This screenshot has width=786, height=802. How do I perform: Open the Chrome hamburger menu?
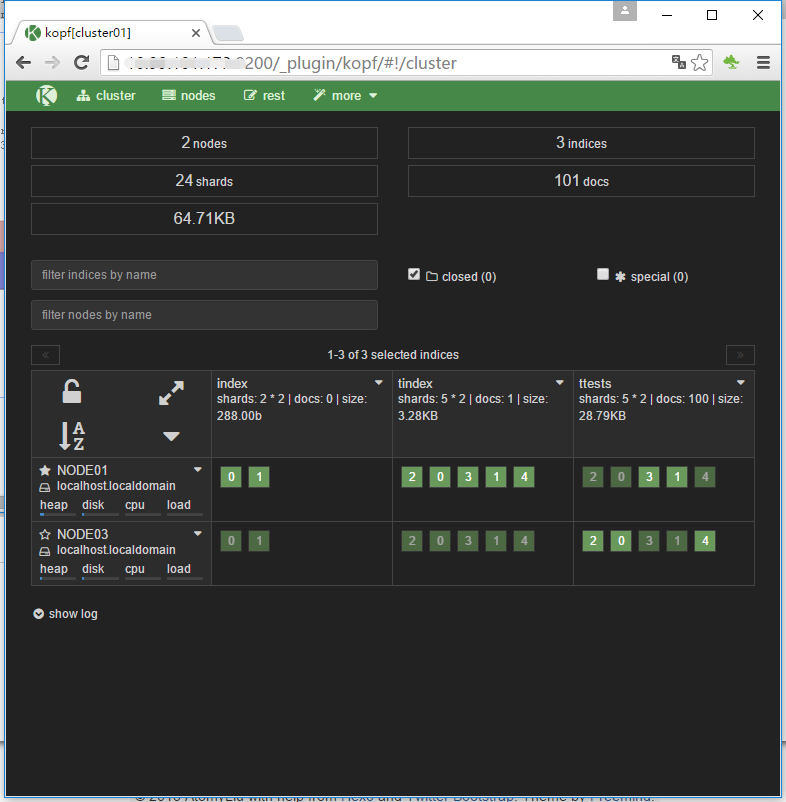(763, 63)
